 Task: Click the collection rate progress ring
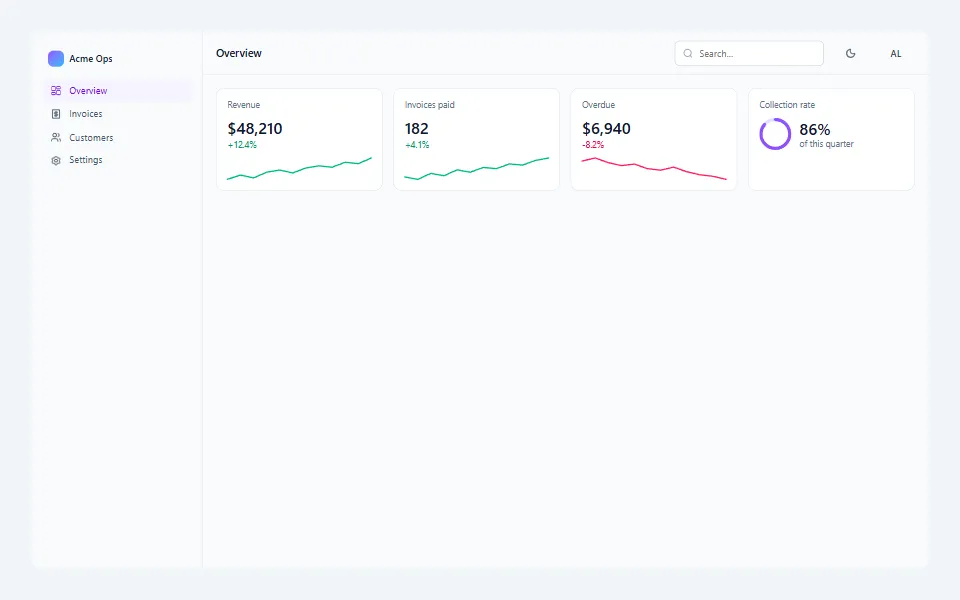pyautogui.click(x=775, y=134)
